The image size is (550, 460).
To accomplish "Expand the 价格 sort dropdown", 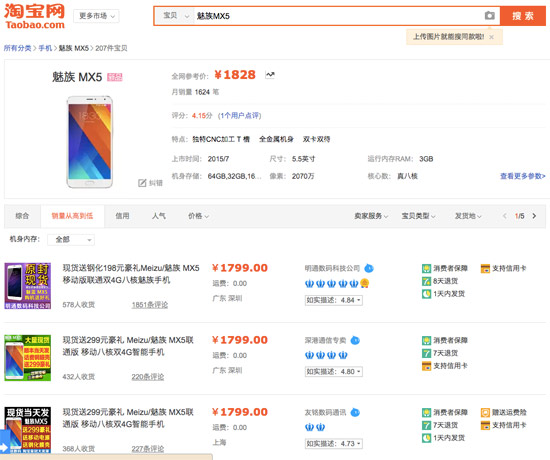I will pyautogui.click(x=198, y=216).
